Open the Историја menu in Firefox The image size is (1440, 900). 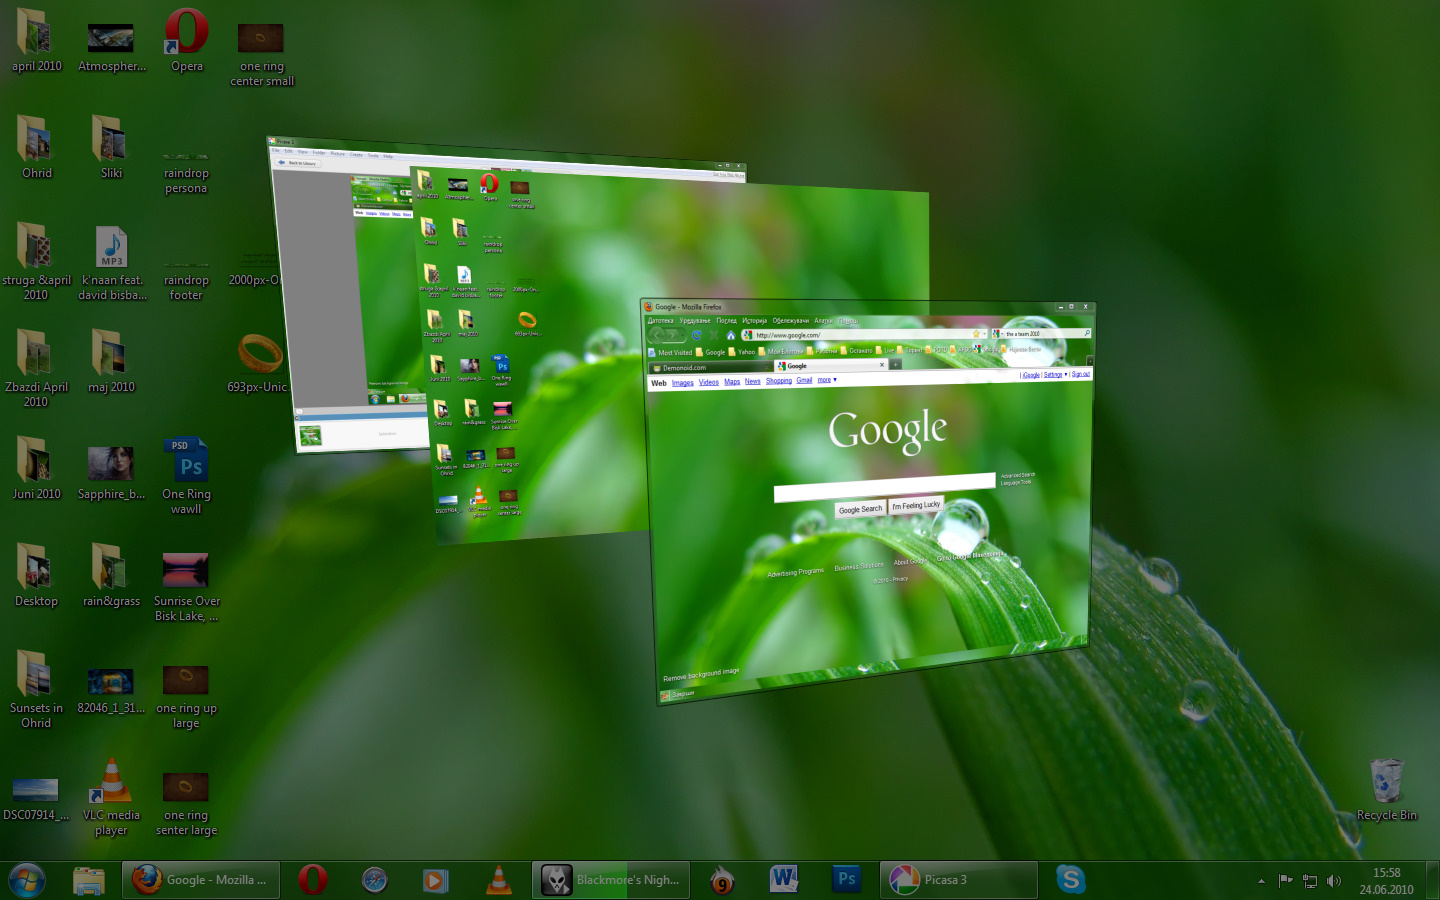754,320
